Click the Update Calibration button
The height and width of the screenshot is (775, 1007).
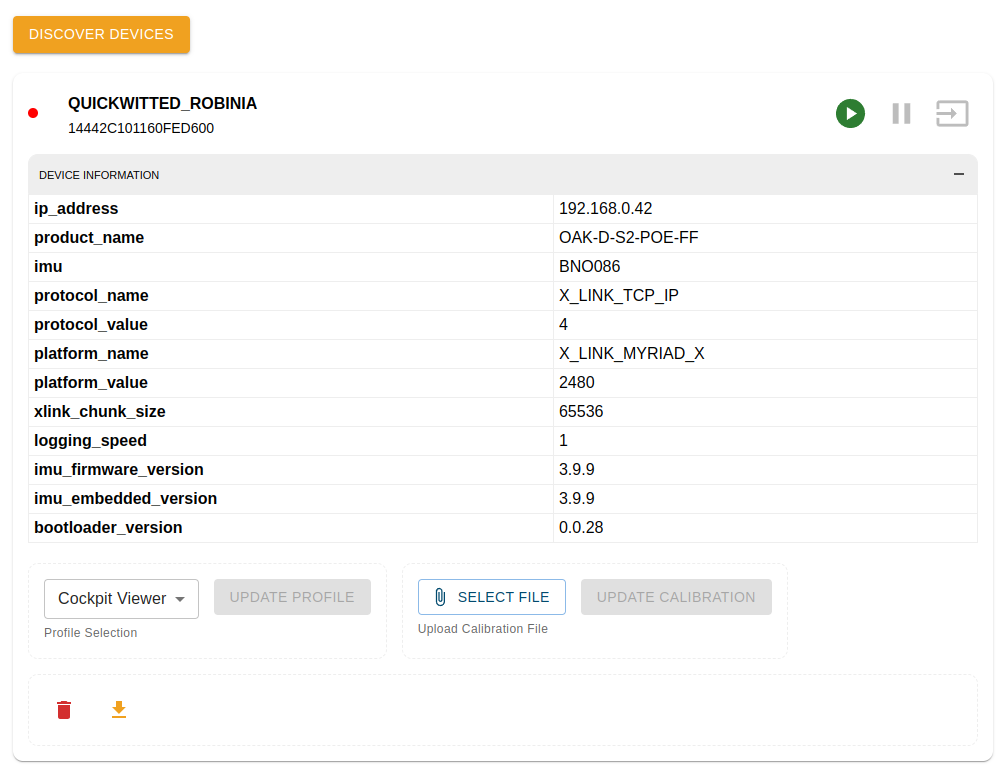tap(676, 597)
